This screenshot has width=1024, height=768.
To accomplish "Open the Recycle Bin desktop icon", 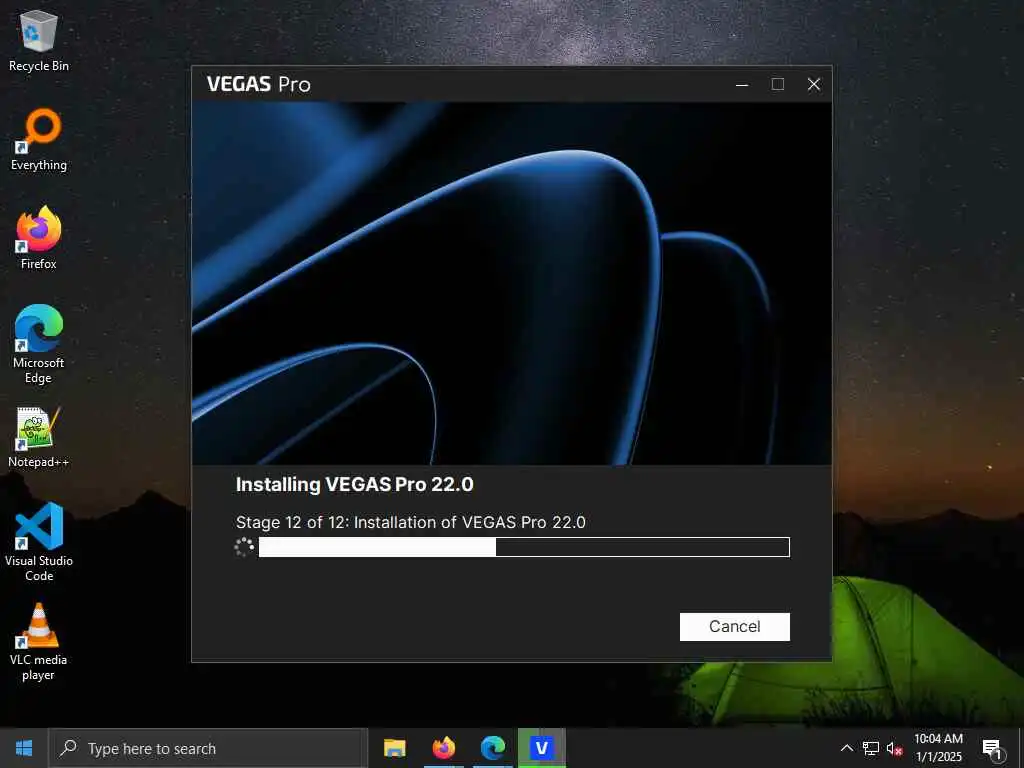I will [39, 41].
